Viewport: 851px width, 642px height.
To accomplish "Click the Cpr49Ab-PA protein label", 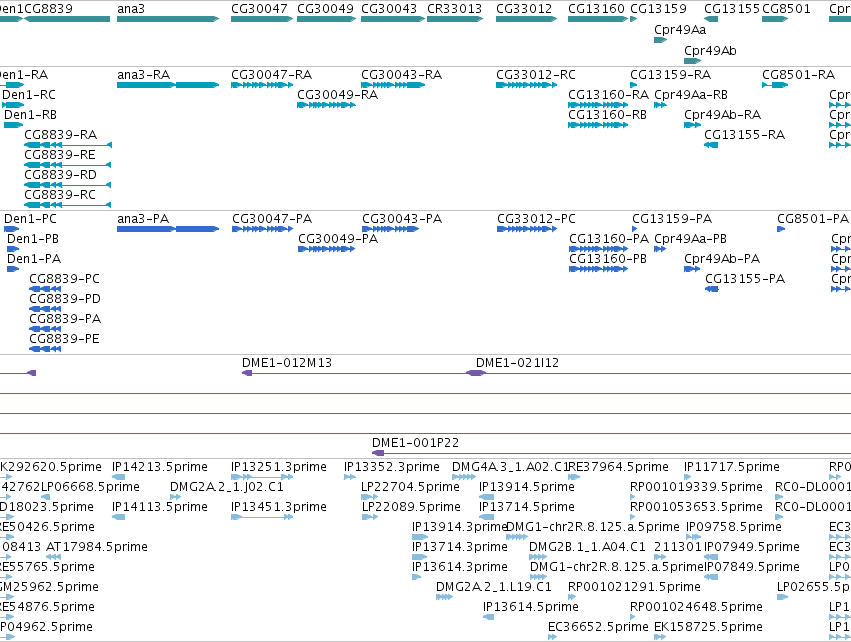I will [722, 259].
